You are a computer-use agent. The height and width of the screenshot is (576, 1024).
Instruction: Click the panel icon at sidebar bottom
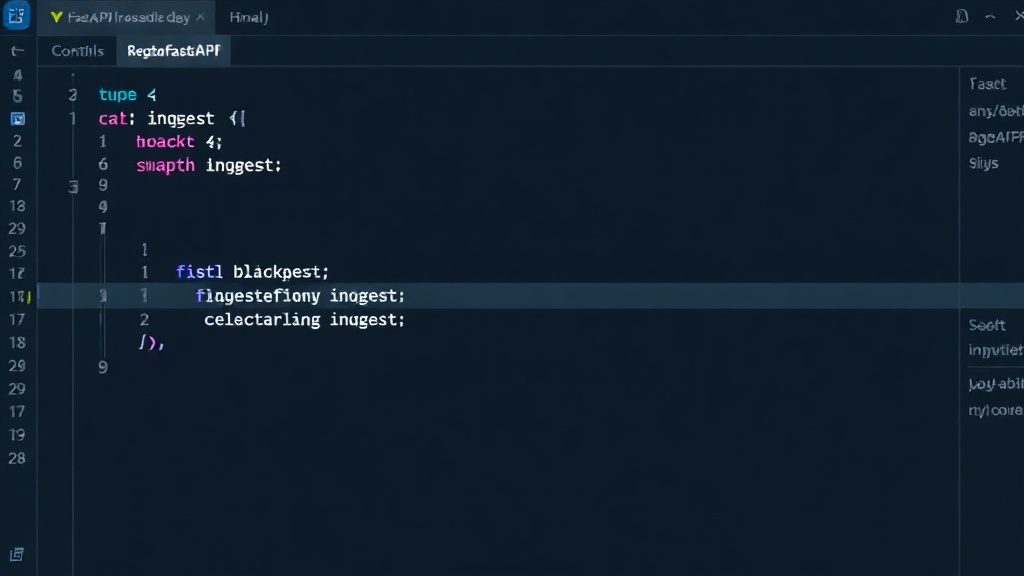coord(17,554)
